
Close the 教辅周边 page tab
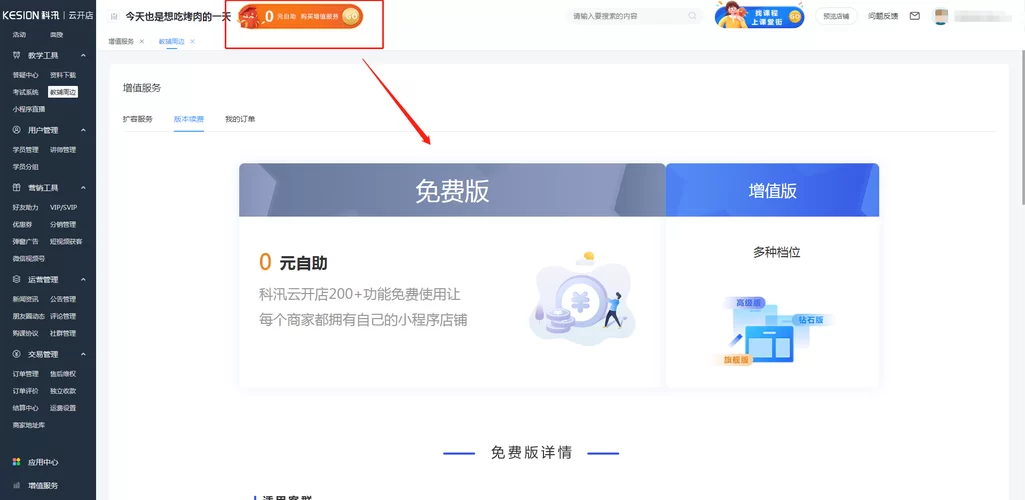(x=192, y=41)
